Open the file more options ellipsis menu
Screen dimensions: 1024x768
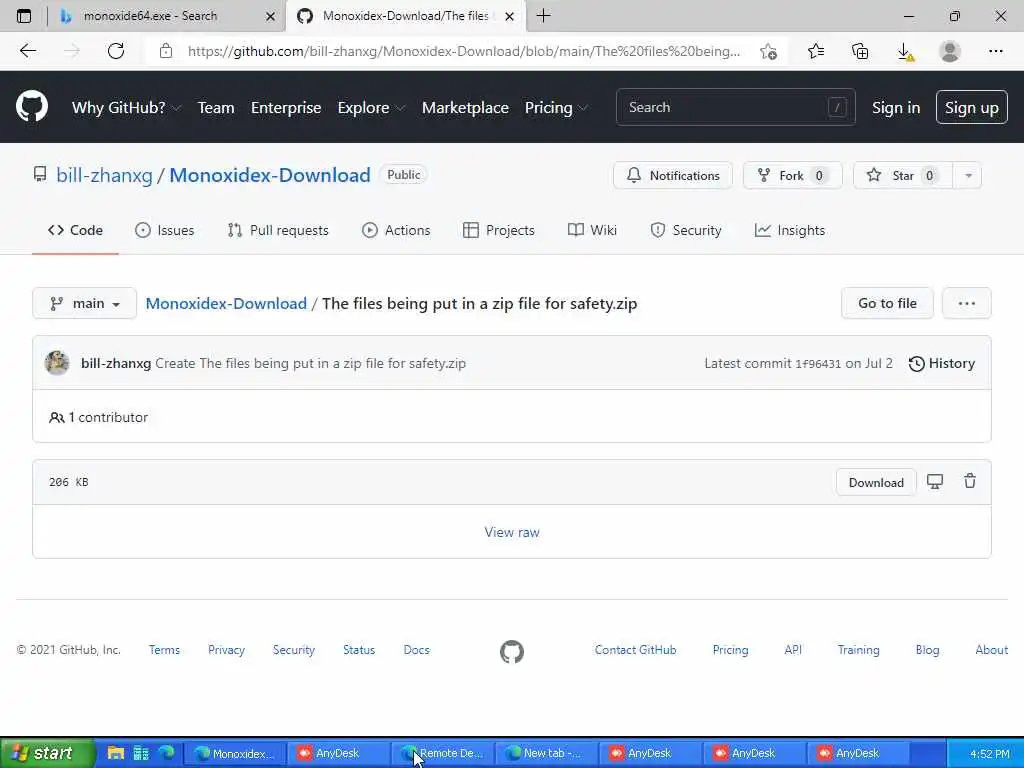point(967,303)
